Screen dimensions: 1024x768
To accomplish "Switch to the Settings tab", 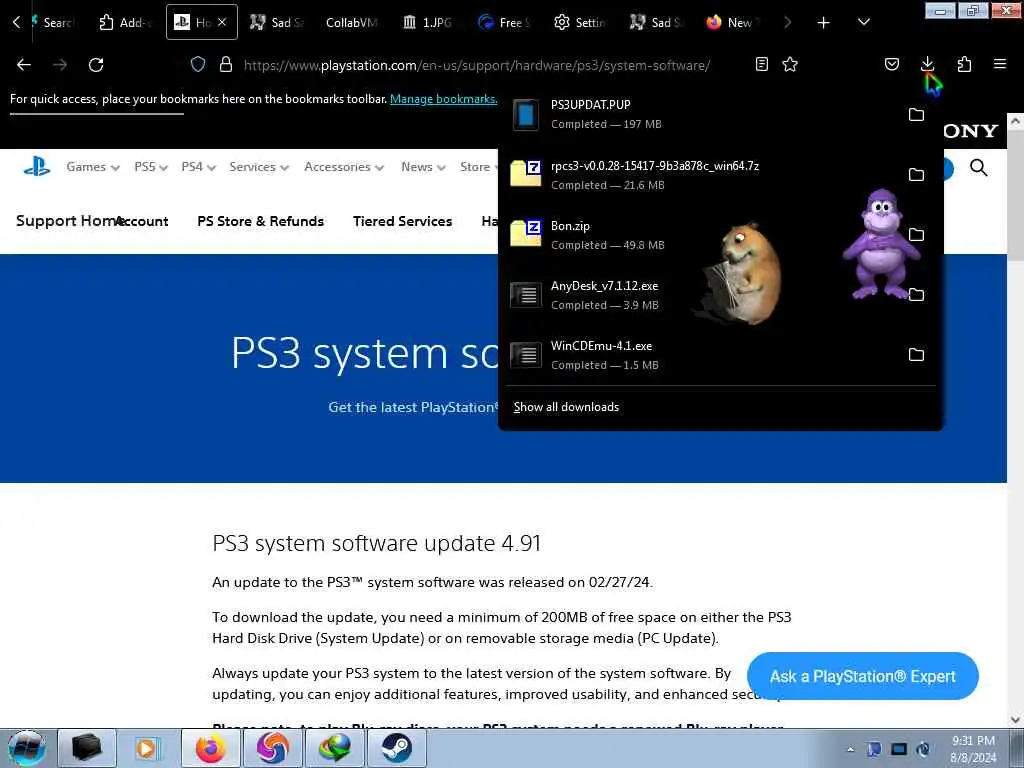I will tap(580, 23).
